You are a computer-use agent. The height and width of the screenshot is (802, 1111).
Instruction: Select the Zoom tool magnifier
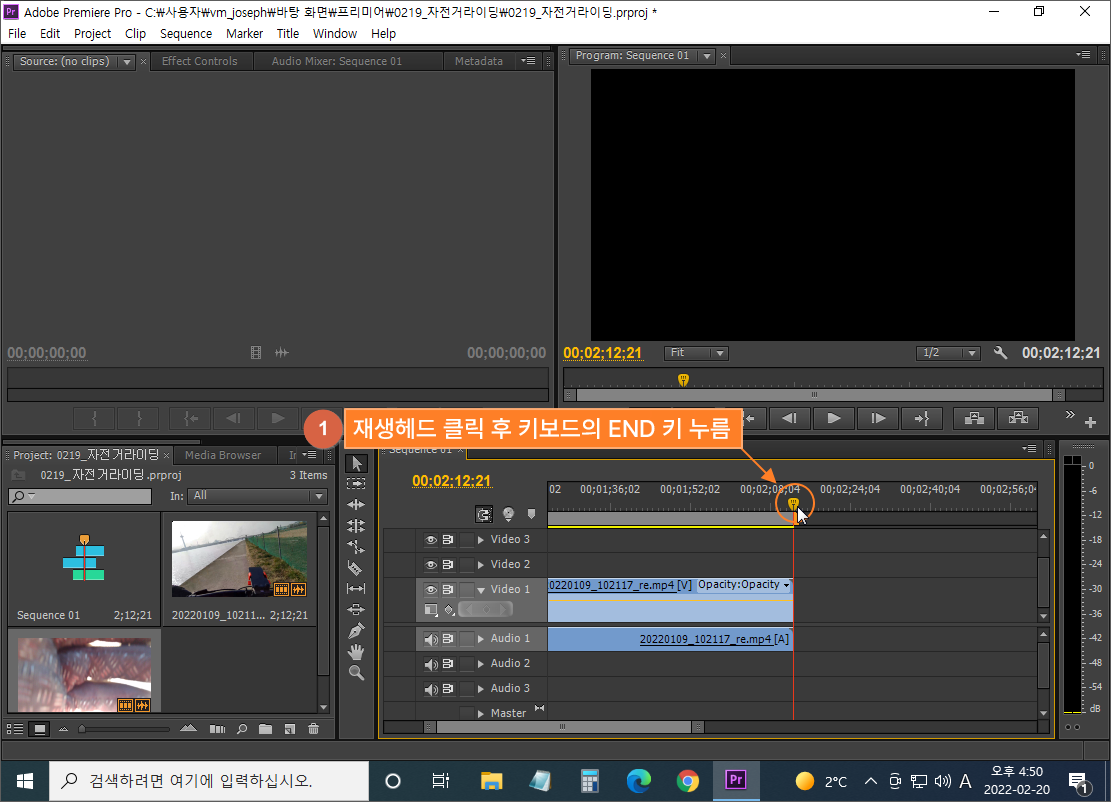356,673
